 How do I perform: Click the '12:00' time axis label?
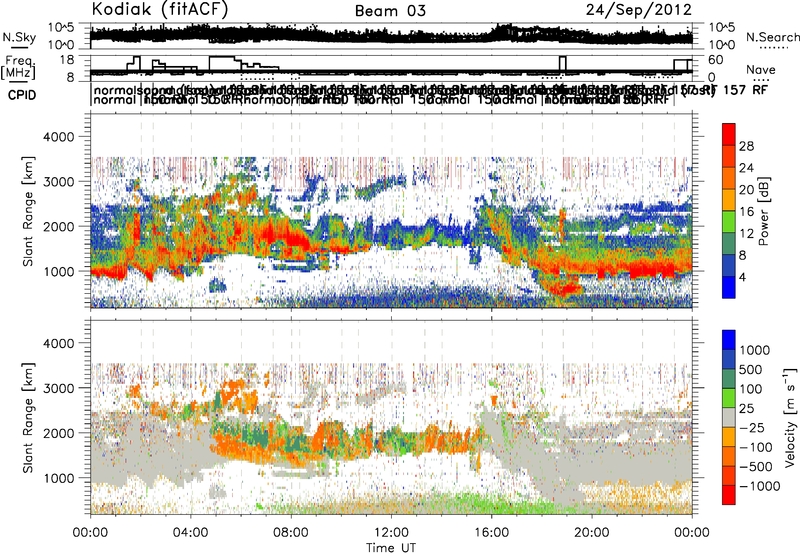pyautogui.click(x=391, y=533)
